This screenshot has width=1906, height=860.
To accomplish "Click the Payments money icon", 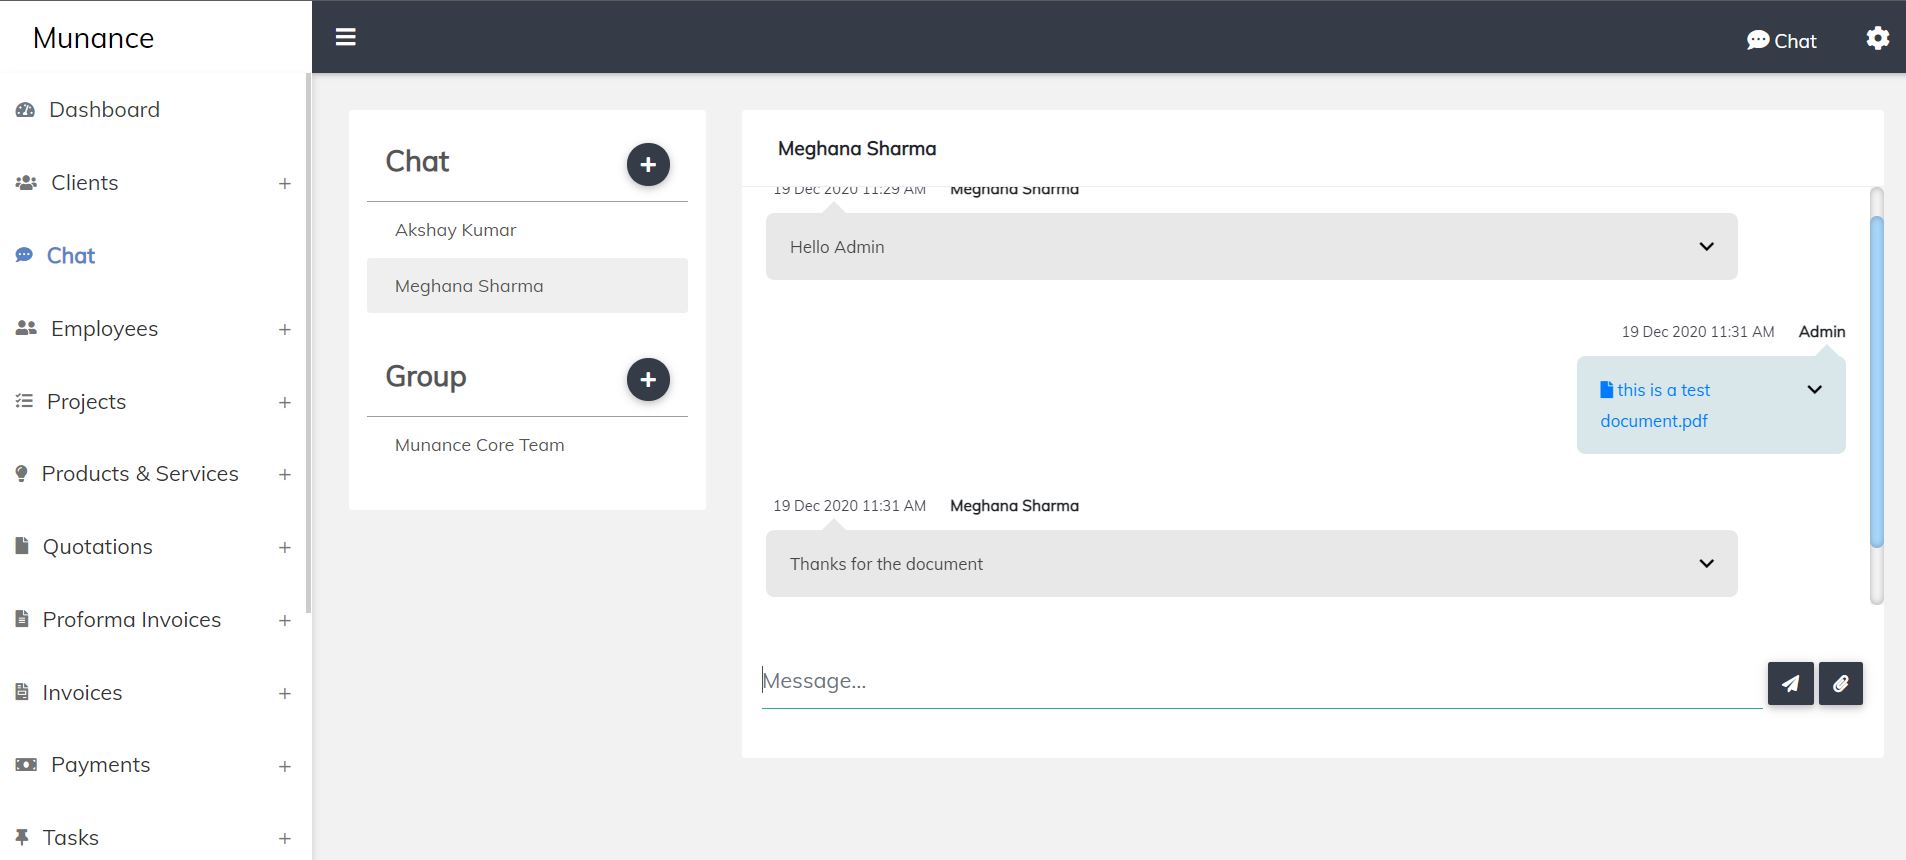I will pyautogui.click(x=26, y=765).
